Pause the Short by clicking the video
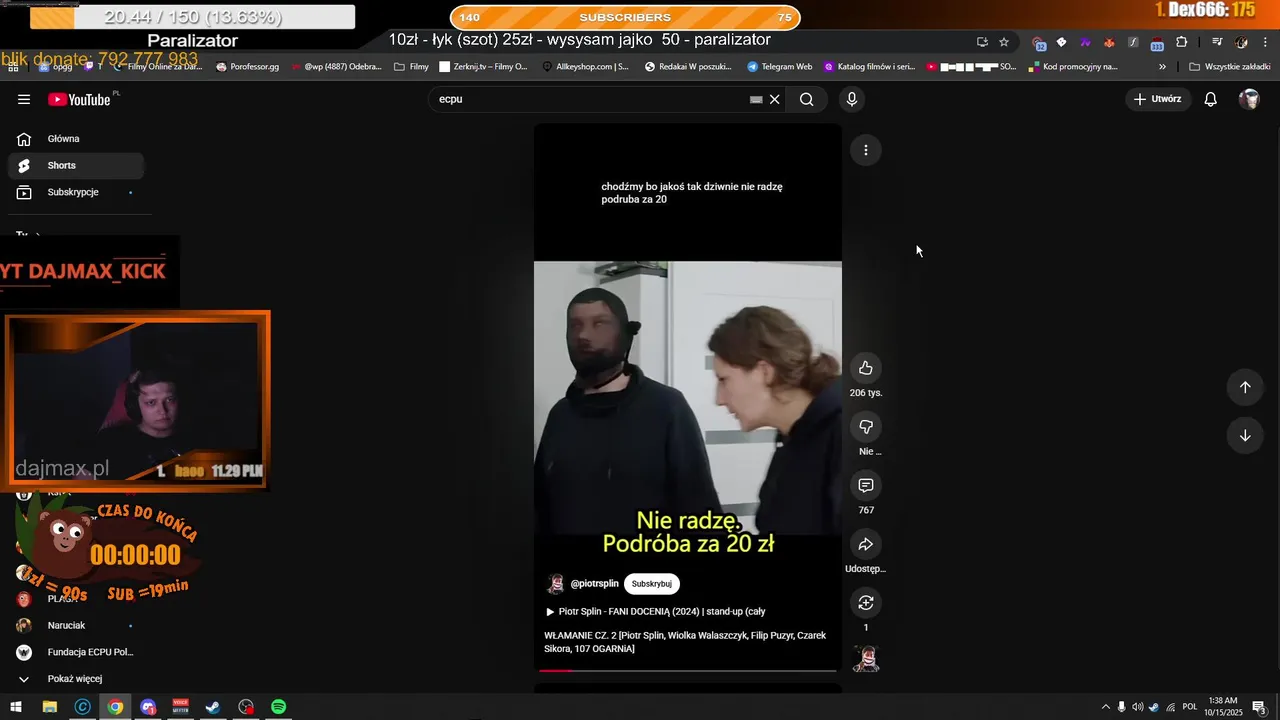 pyautogui.click(x=688, y=398)
